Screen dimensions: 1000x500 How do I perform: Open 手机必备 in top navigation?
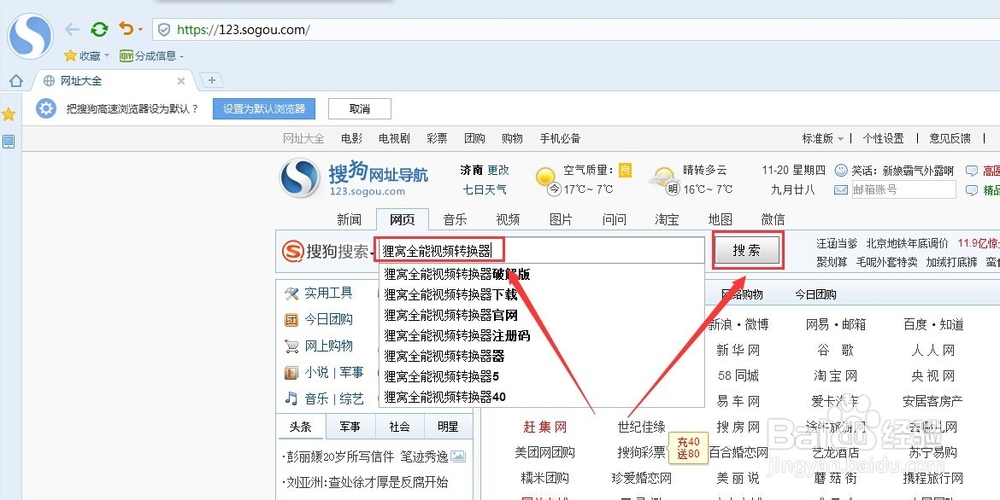point(560,138)
